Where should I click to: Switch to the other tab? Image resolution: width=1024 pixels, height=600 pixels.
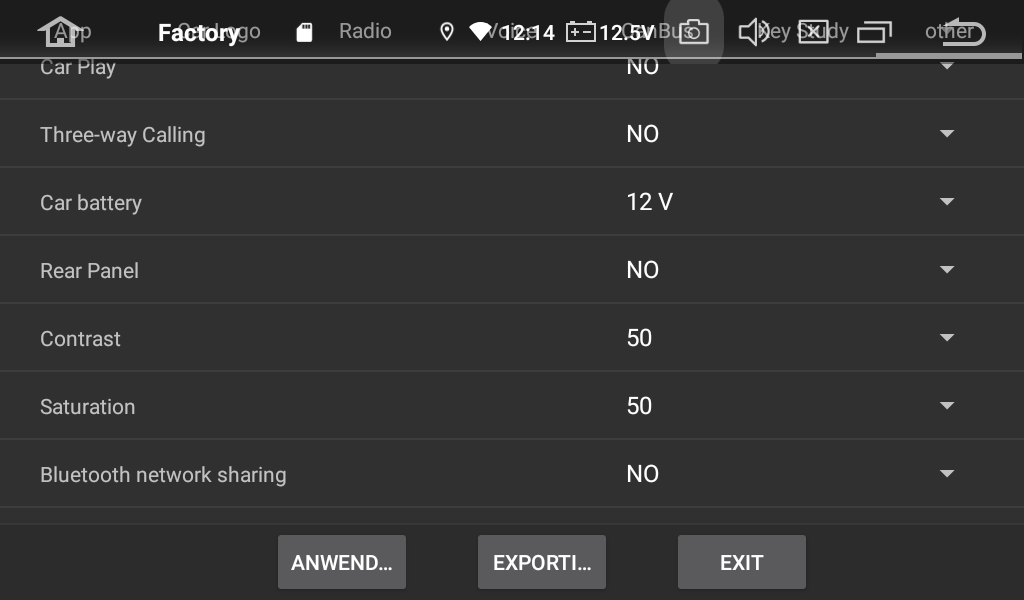tap(949, 31)
